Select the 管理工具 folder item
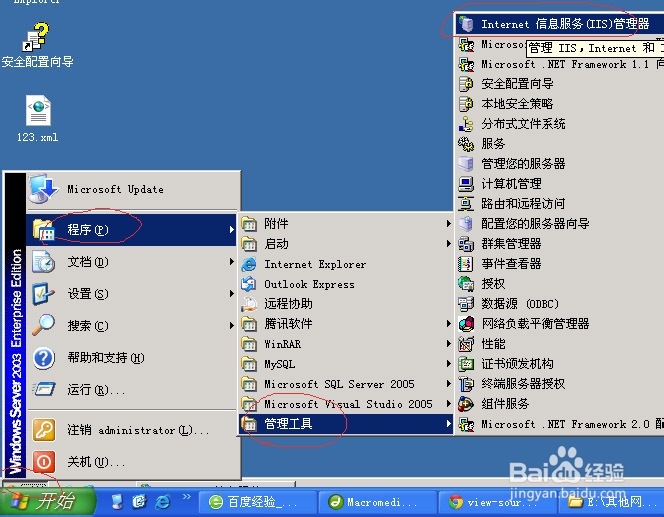Screen dimensions: 664x517 click(x=346, y=424)
